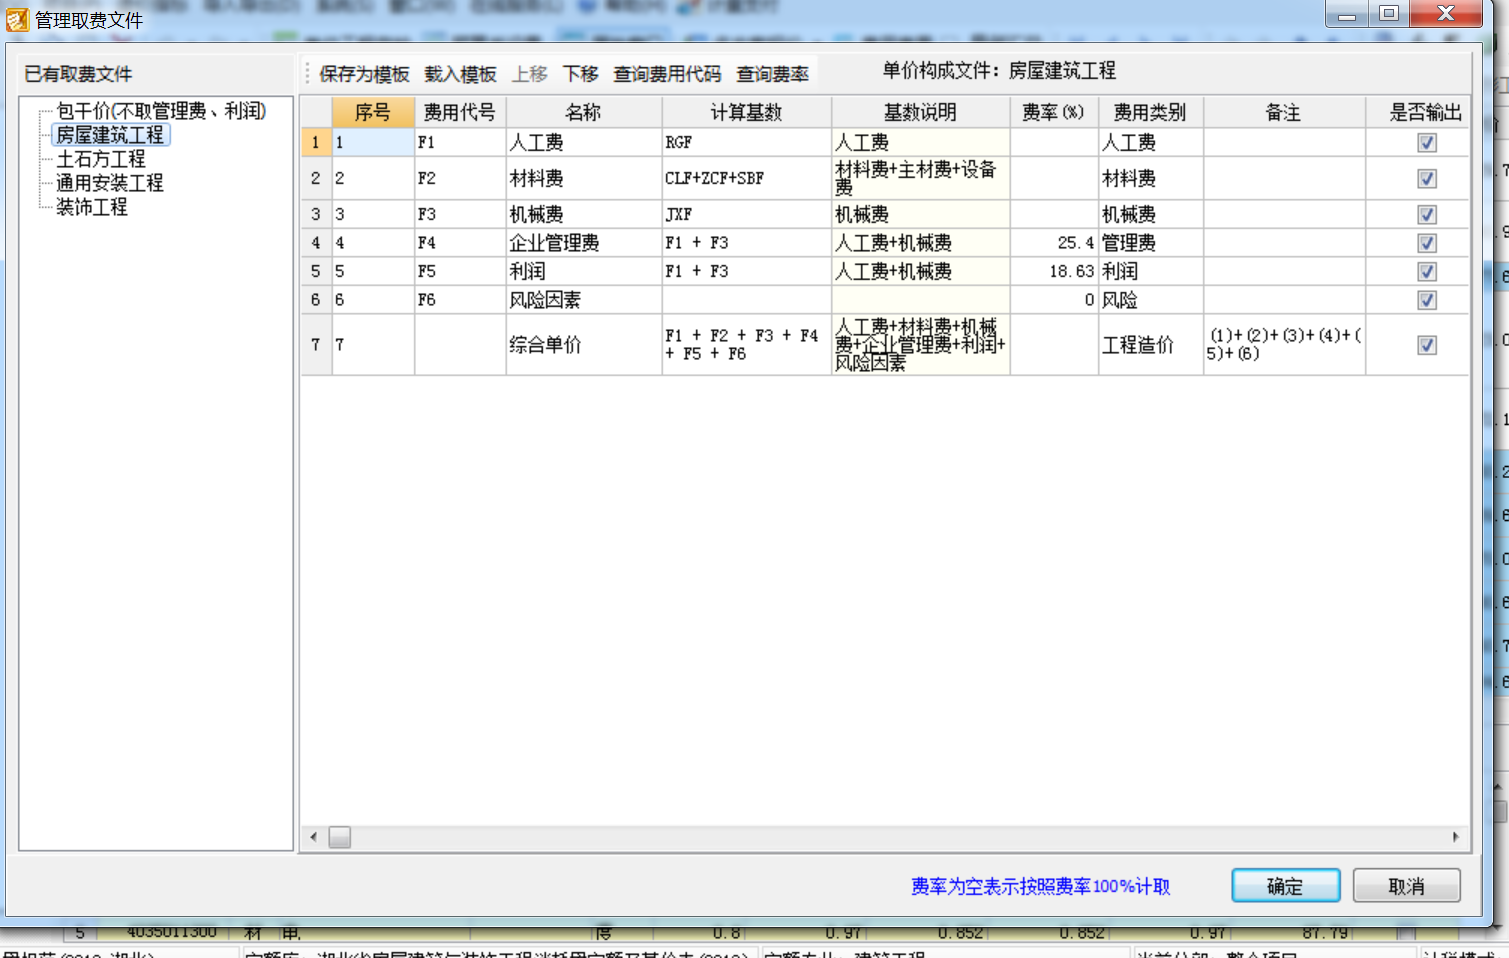Screen dimensions: 1509x958
Task: Select 通用安装工程 tree entry
Action: (x=110, y=183)
